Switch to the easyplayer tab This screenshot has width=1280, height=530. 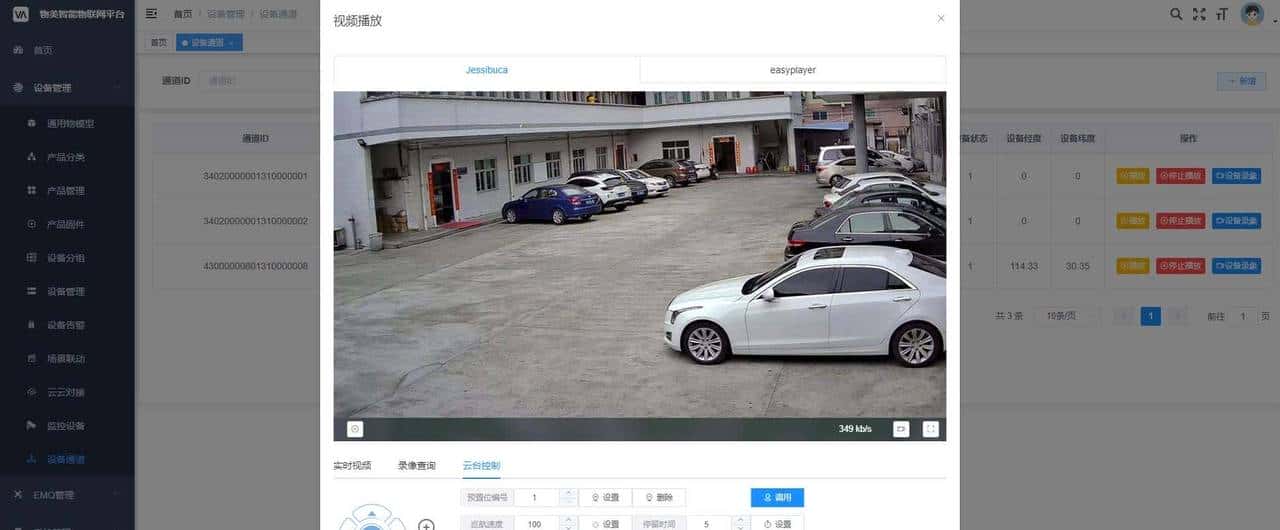[x=793, y=70]
